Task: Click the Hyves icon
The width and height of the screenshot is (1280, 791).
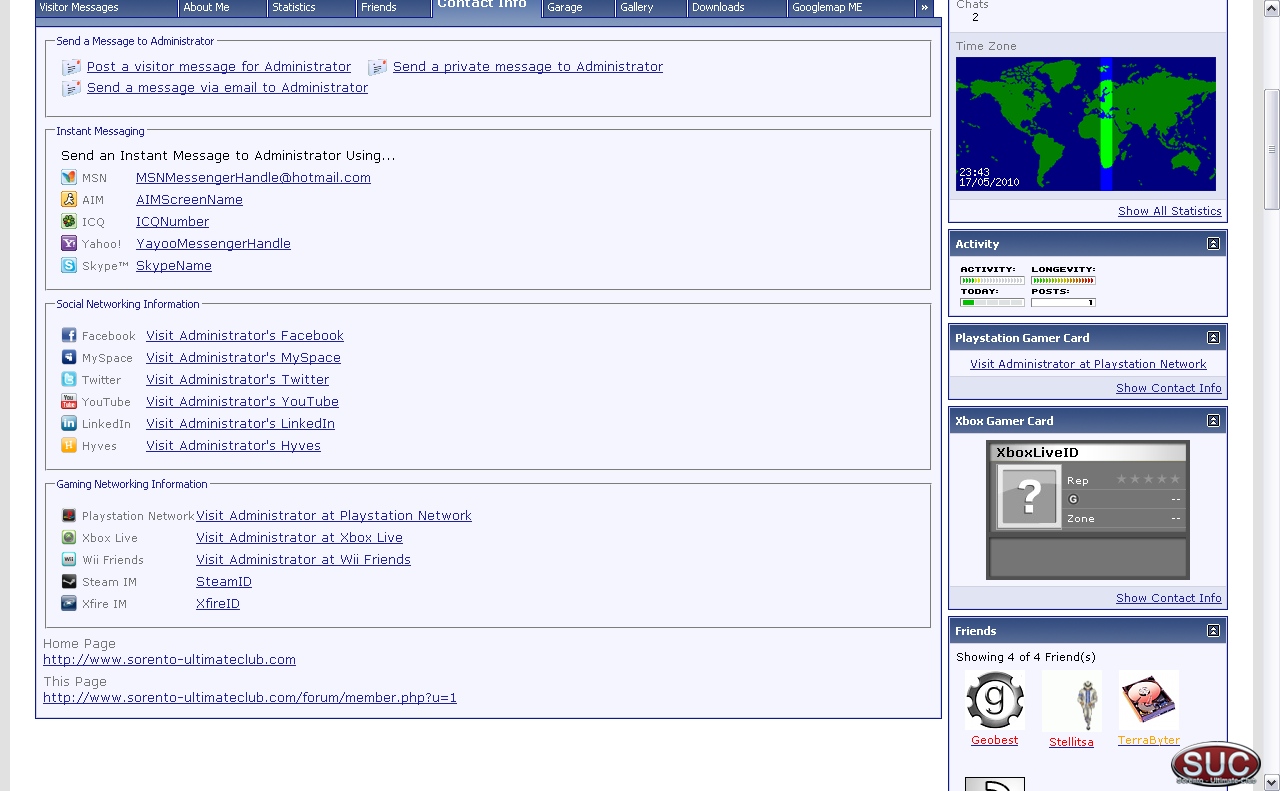Action: click(69, 445)
